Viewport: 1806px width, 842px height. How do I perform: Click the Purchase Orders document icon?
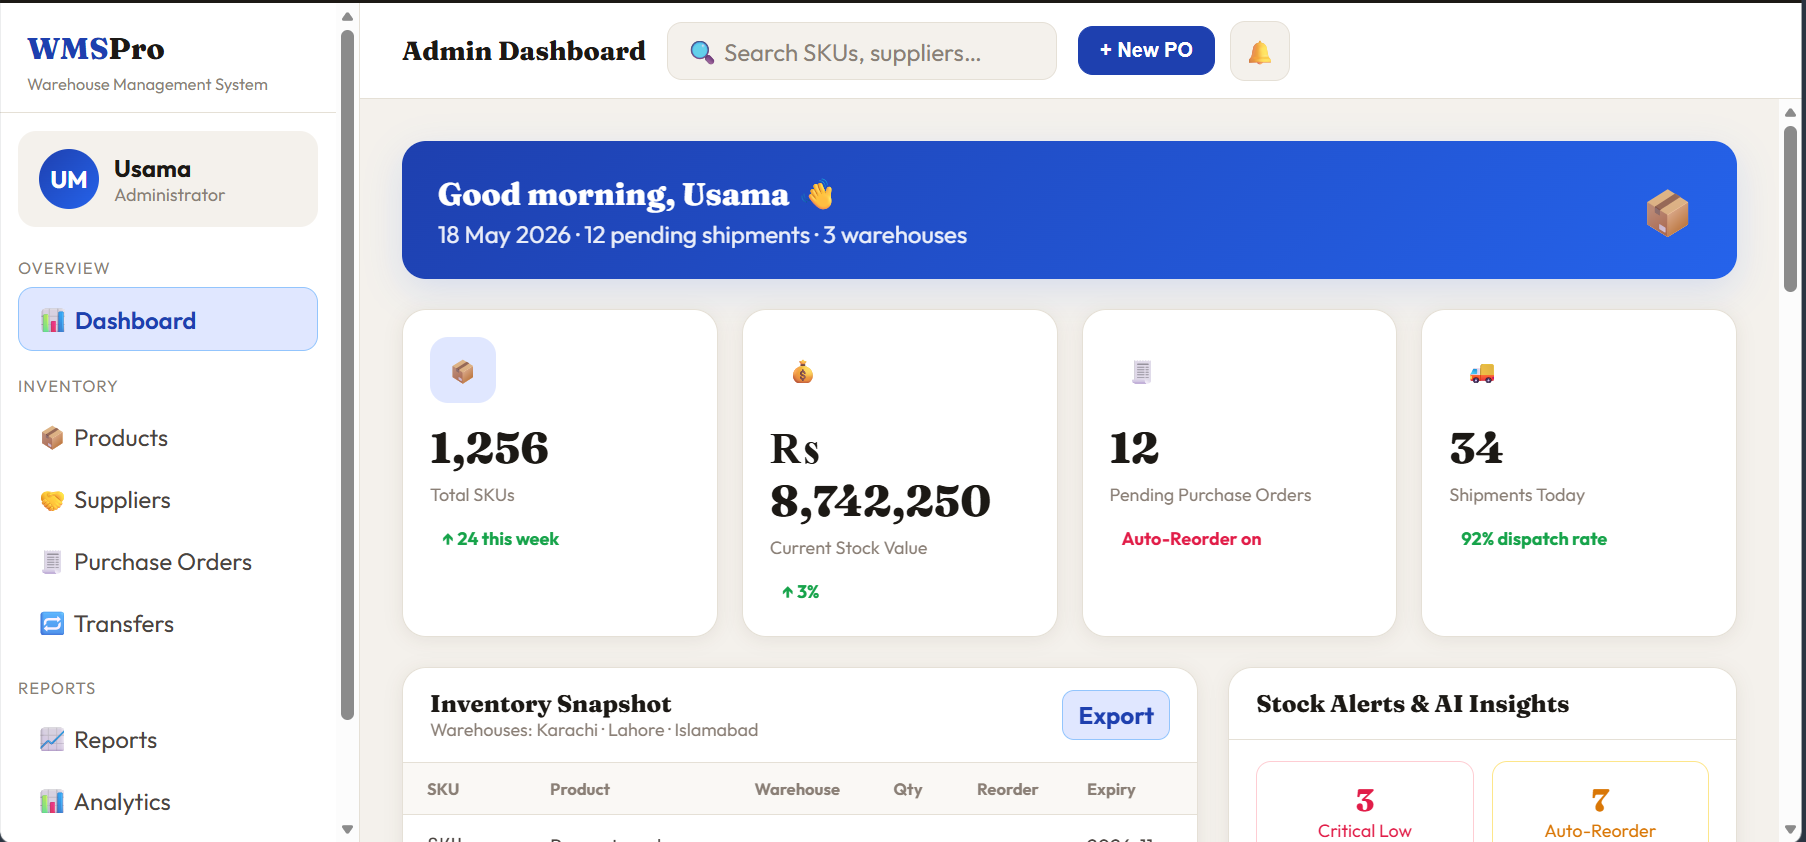(52, 562)
